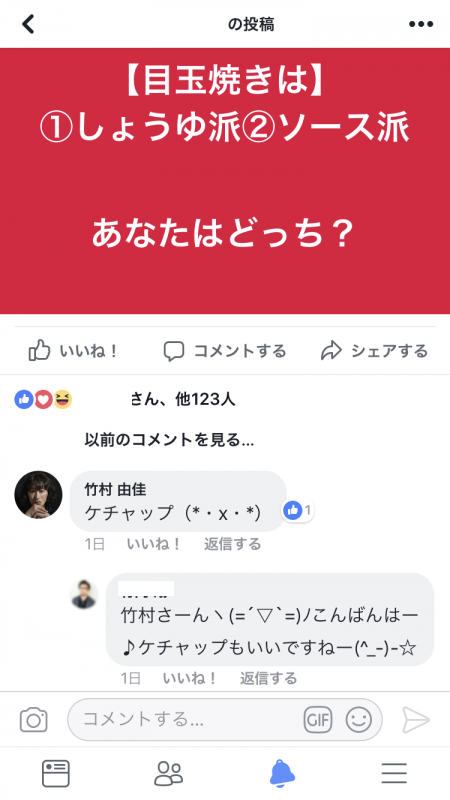Tap the send arrow to post comment
This screenshot has height=800, width=450.
click(416, 720)
